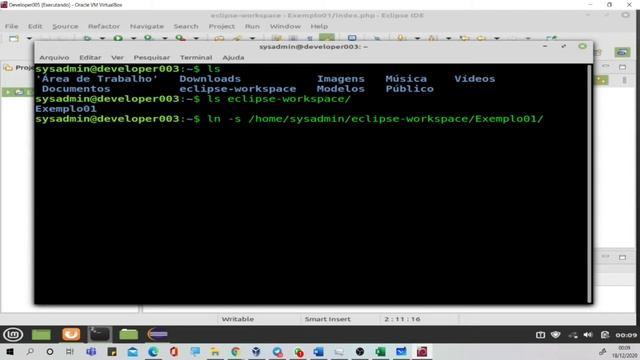Screen dimensions: 640x360
Task: Open Eclipse Project menu
Action: point(222,26)
